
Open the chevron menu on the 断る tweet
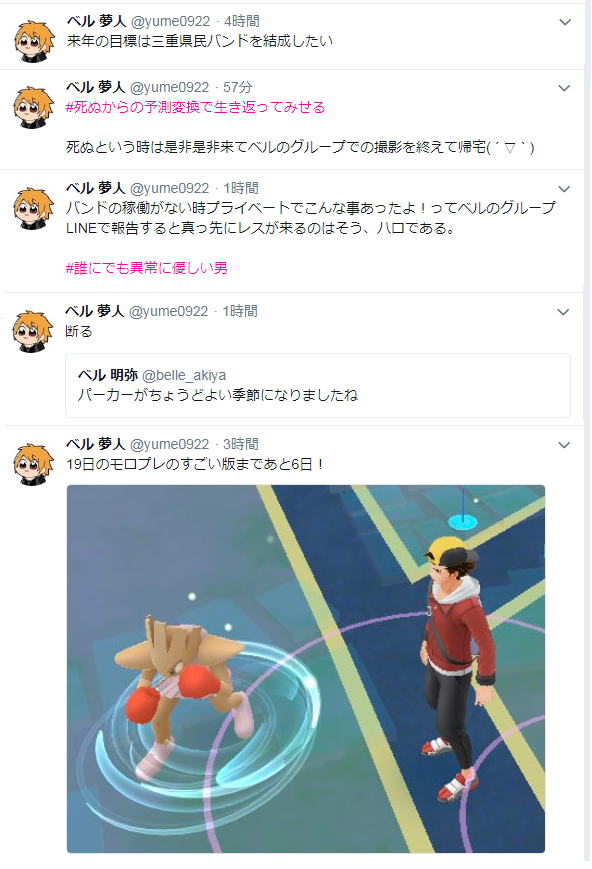(563, 312)
